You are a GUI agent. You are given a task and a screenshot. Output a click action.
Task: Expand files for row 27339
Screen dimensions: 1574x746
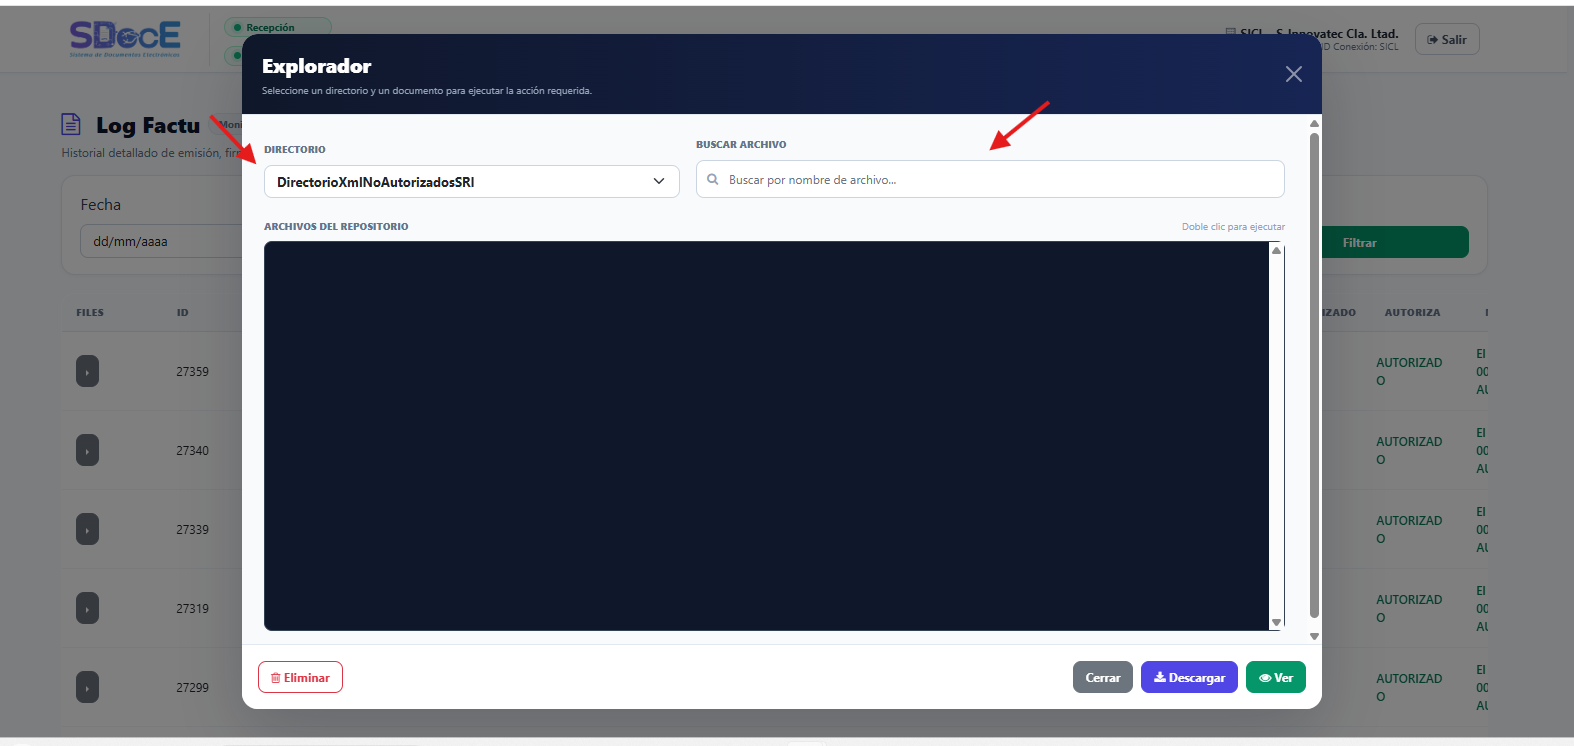click(x=87, y=529)
